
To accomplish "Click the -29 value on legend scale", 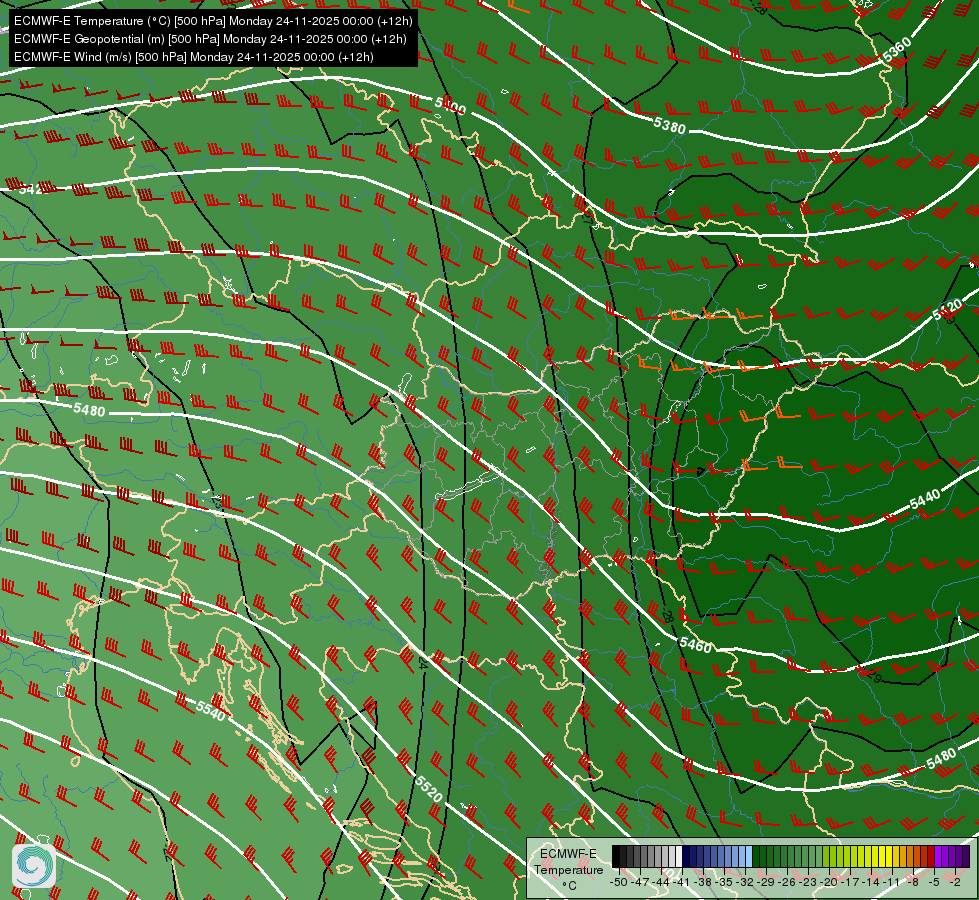I will pos(766,882).
